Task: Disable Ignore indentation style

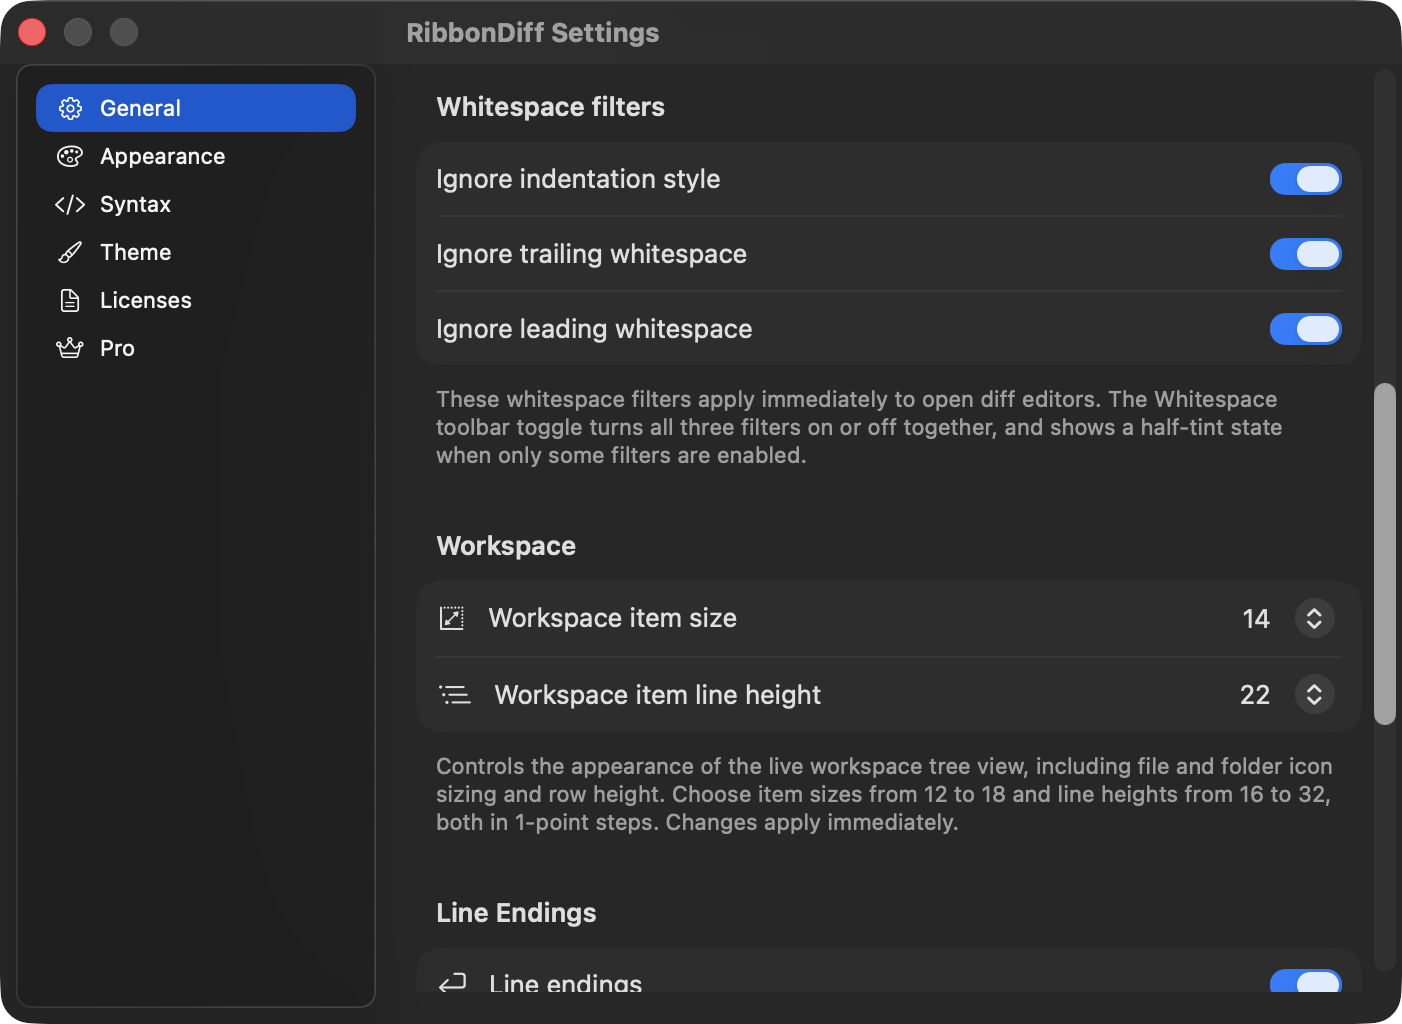Action: coord(1305,179)
